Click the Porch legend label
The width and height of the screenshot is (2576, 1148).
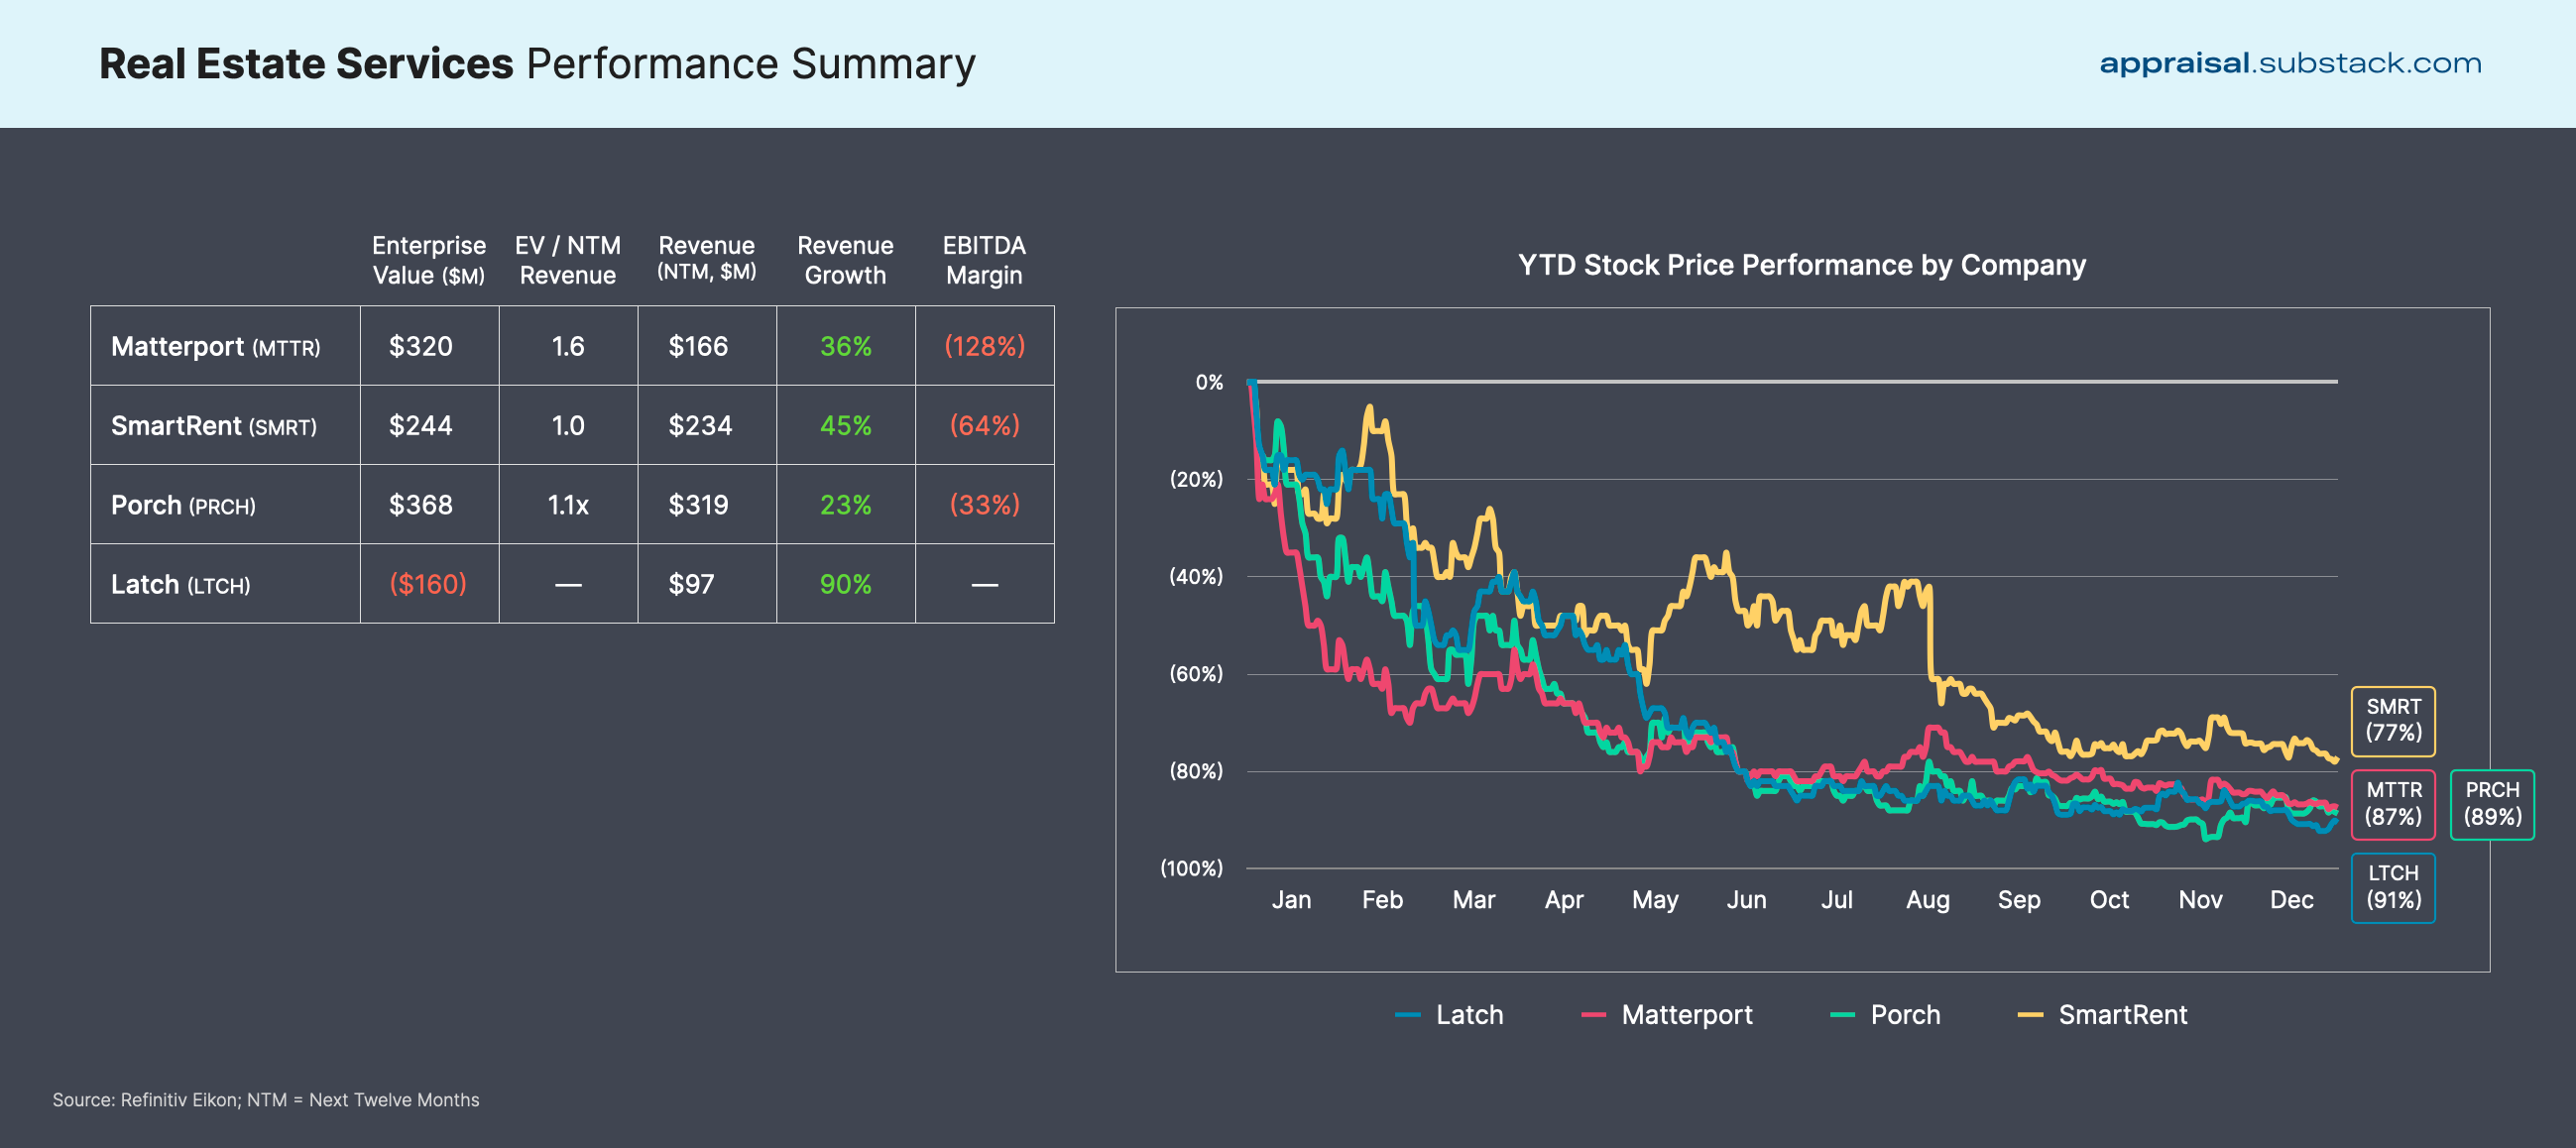1905,1015
